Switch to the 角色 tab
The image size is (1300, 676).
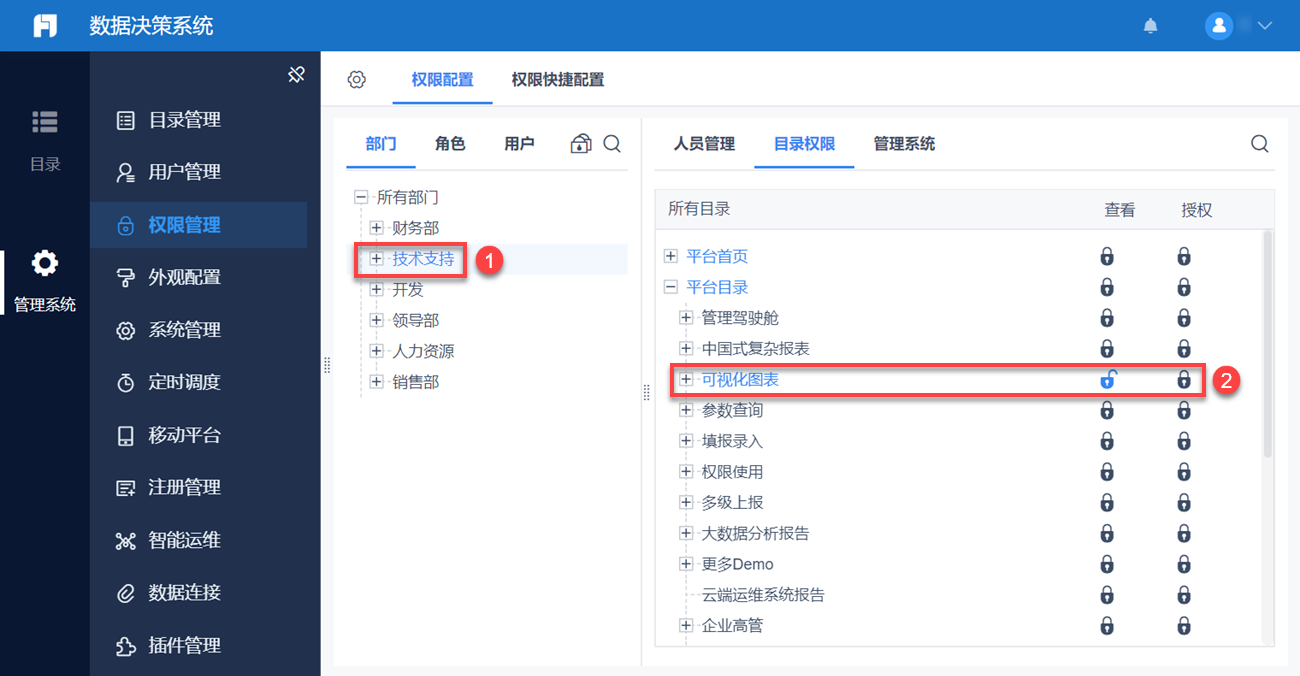click(x=450, y=144)
